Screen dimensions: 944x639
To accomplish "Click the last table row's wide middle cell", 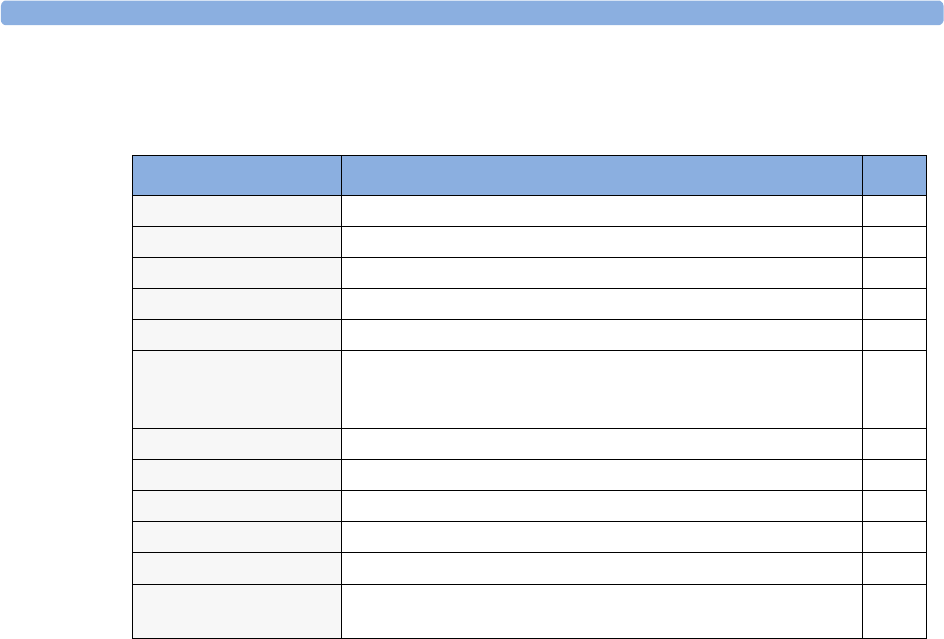I will [x=601, y=611].
